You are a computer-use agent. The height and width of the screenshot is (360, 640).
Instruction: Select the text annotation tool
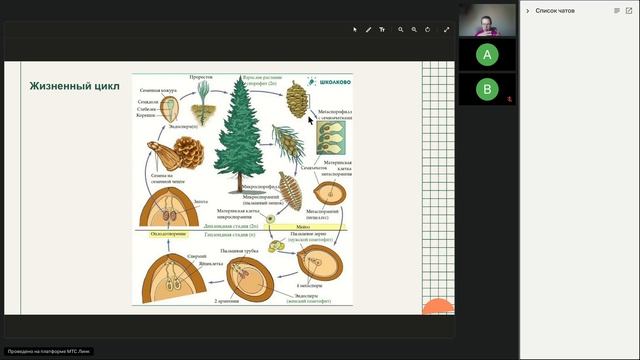coord(382,29)
